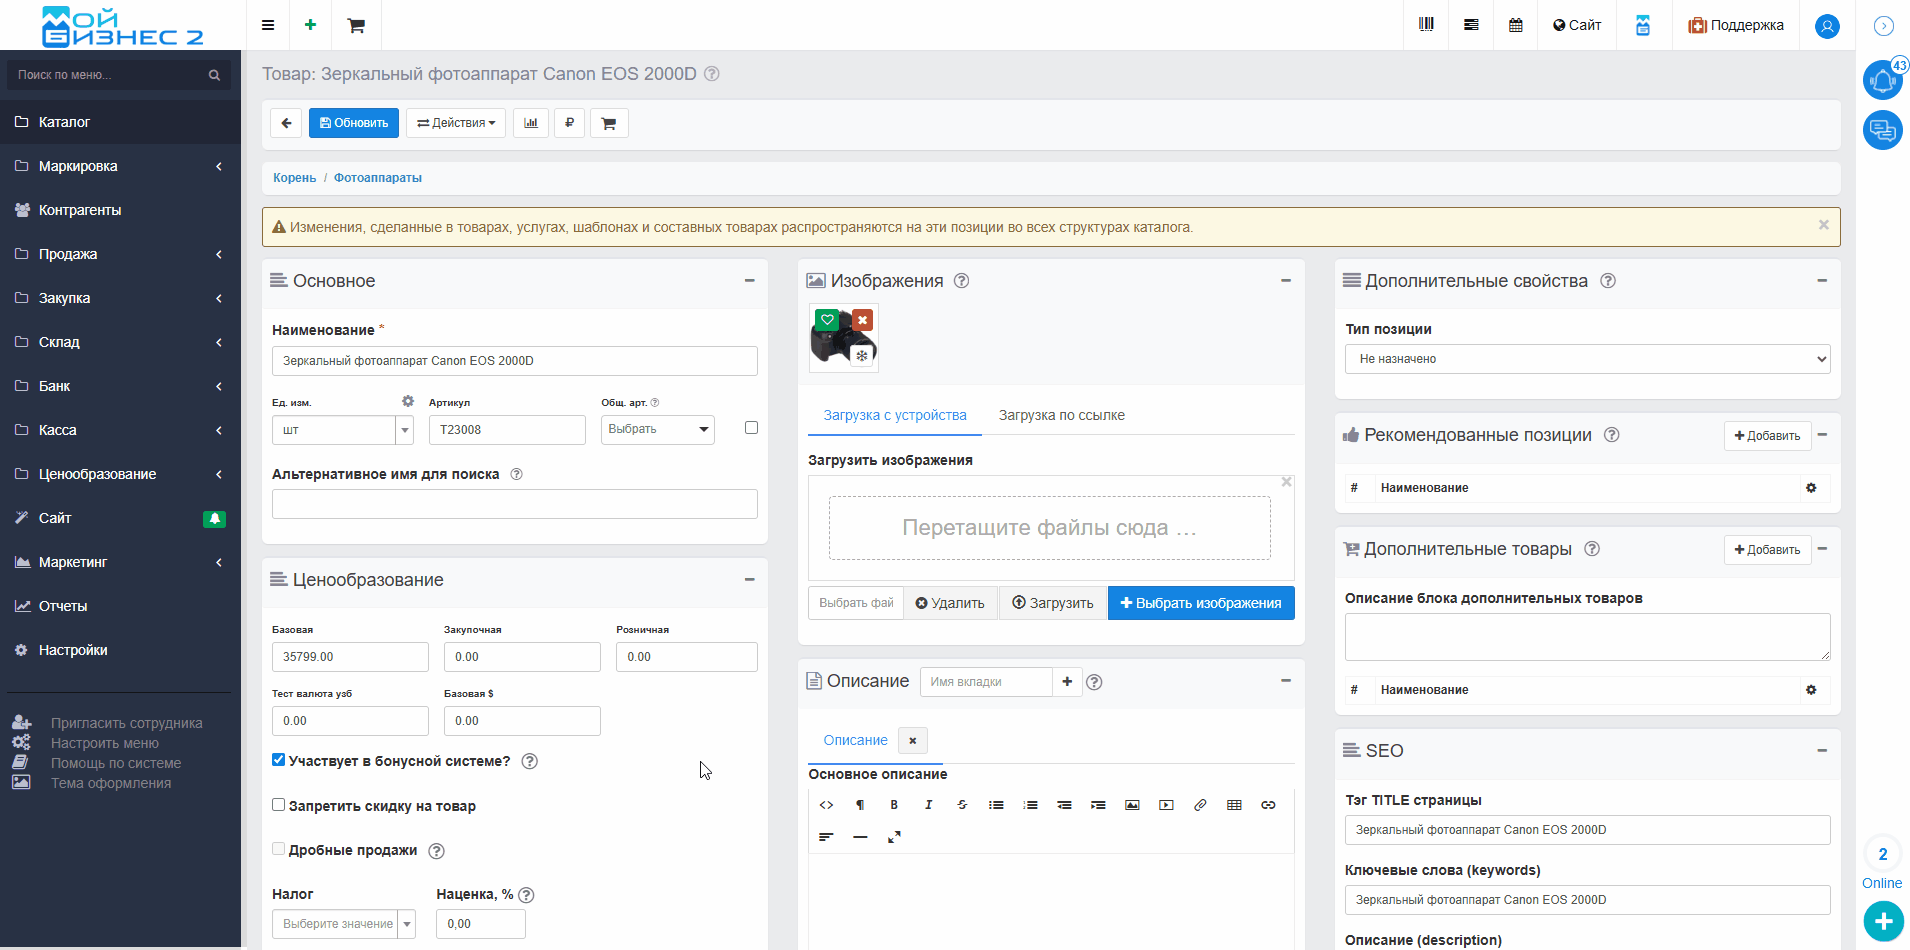This screenshot has width=1910, height=950.
Task: Open the Выбрать dropdown for Общ. арт.
Action: [658, 429]
